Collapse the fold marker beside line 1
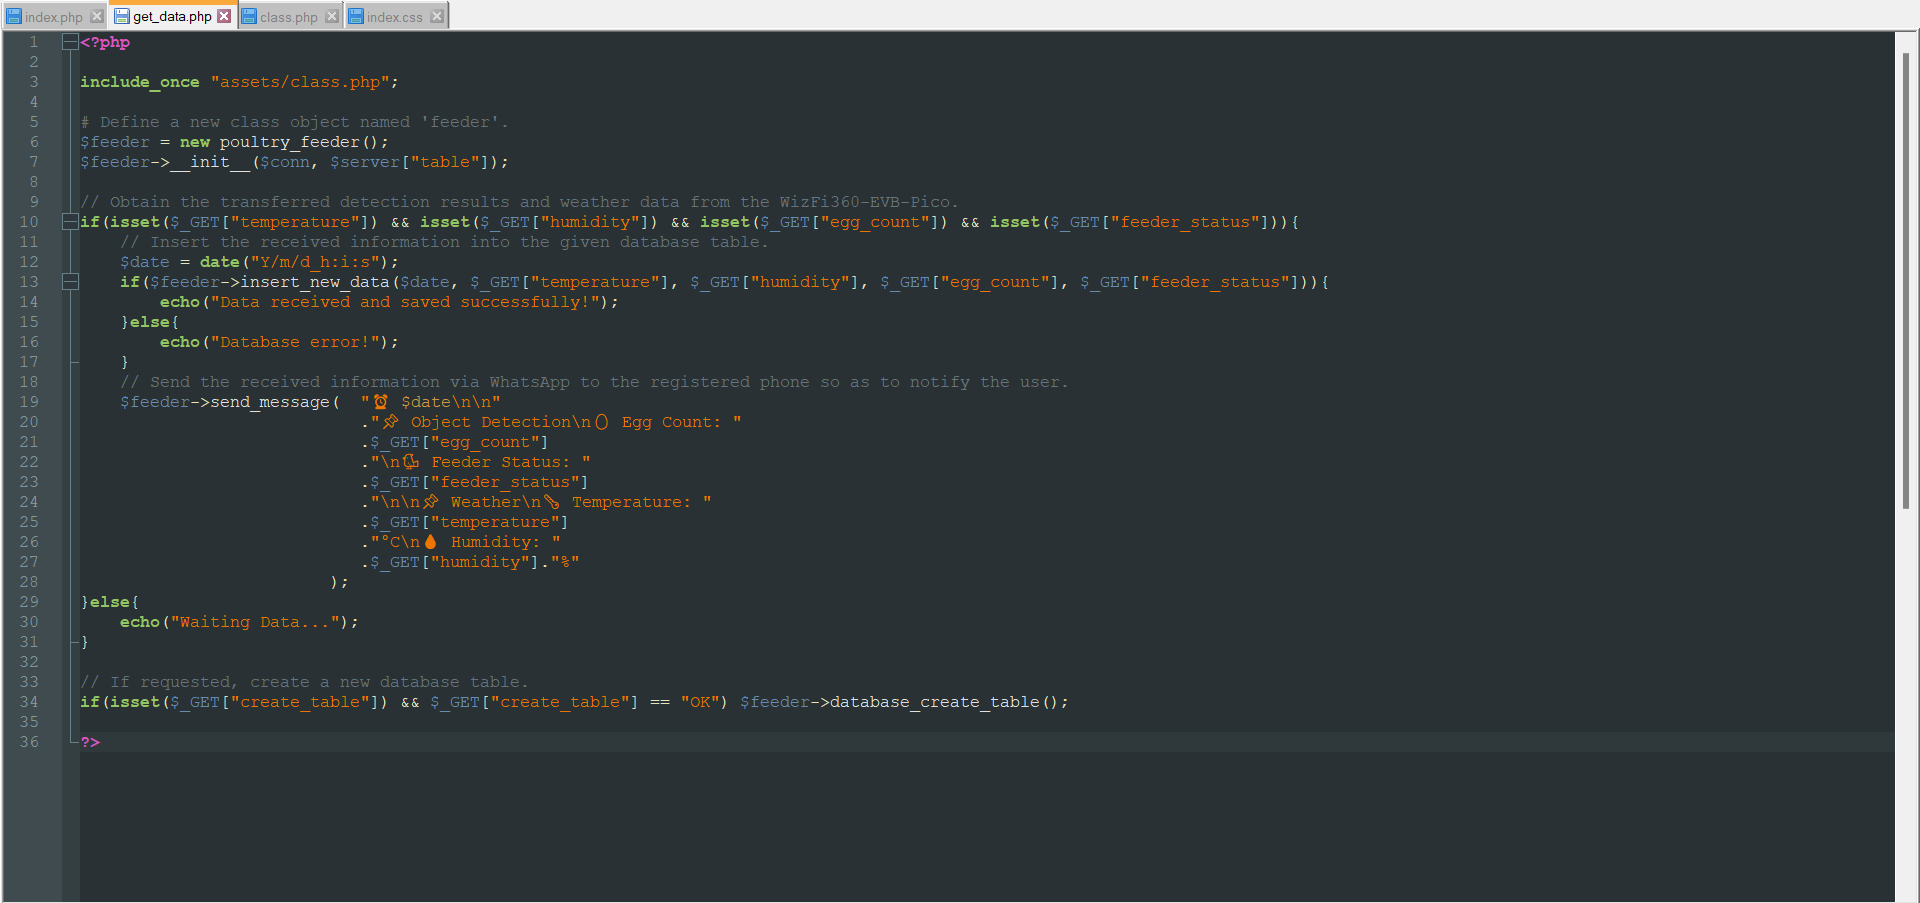The height and width of the screenshot is (903, 1920). 69,42
